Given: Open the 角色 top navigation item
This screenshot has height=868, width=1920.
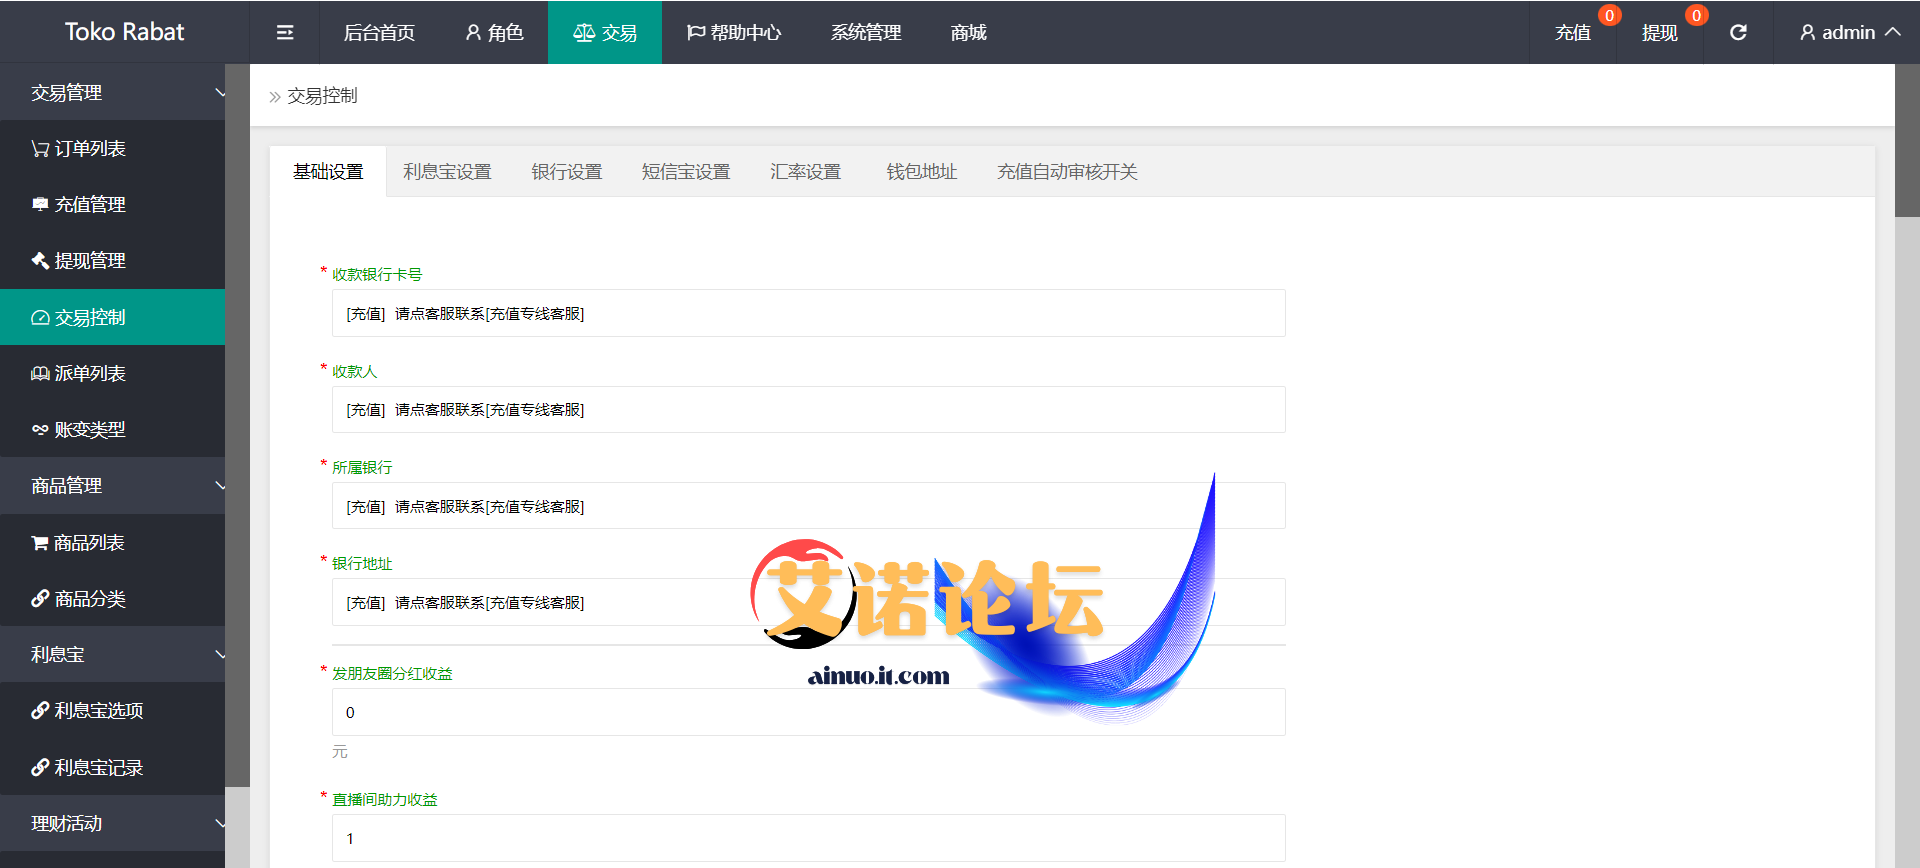Looking at the screenshot, I should [x=494, y=33].
